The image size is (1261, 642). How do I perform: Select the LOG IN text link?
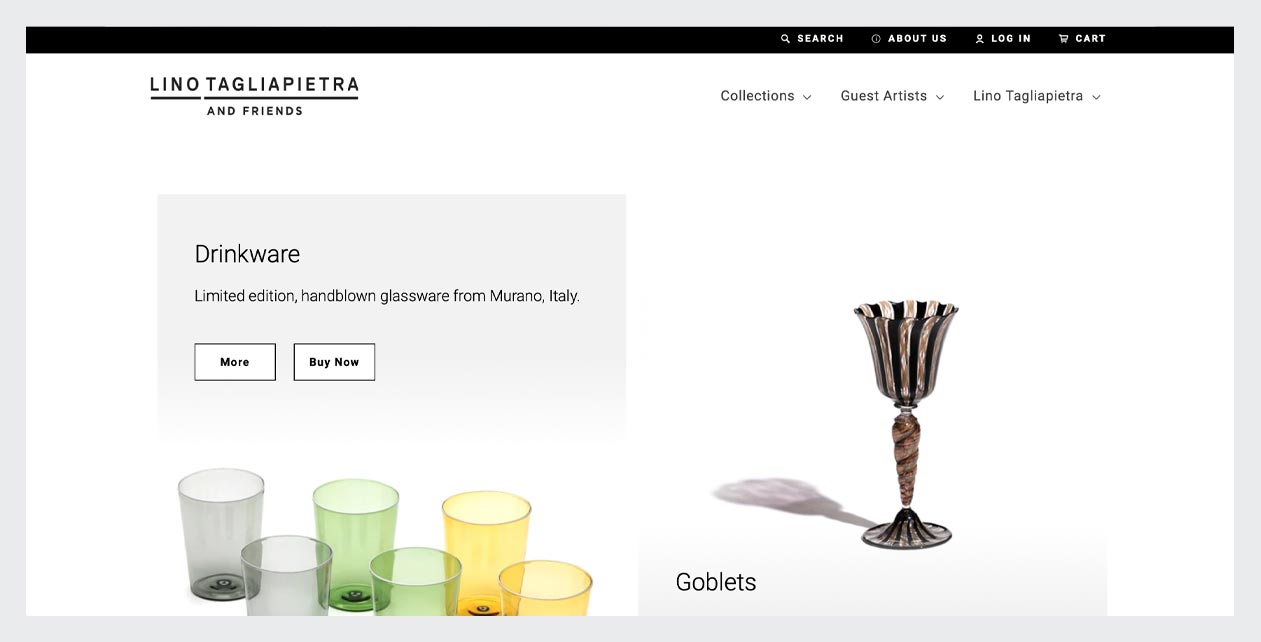pyautogui.click(x=1011, y=39)
